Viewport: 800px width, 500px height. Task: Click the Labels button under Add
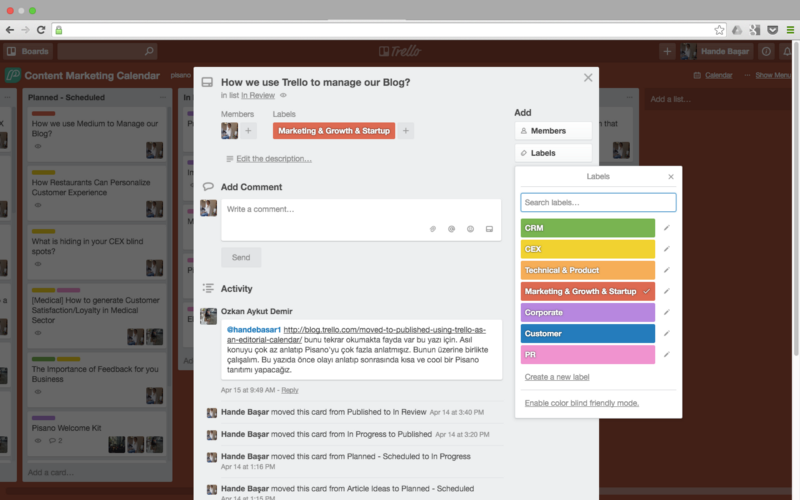pyautogui.click(x=554, y=153)
